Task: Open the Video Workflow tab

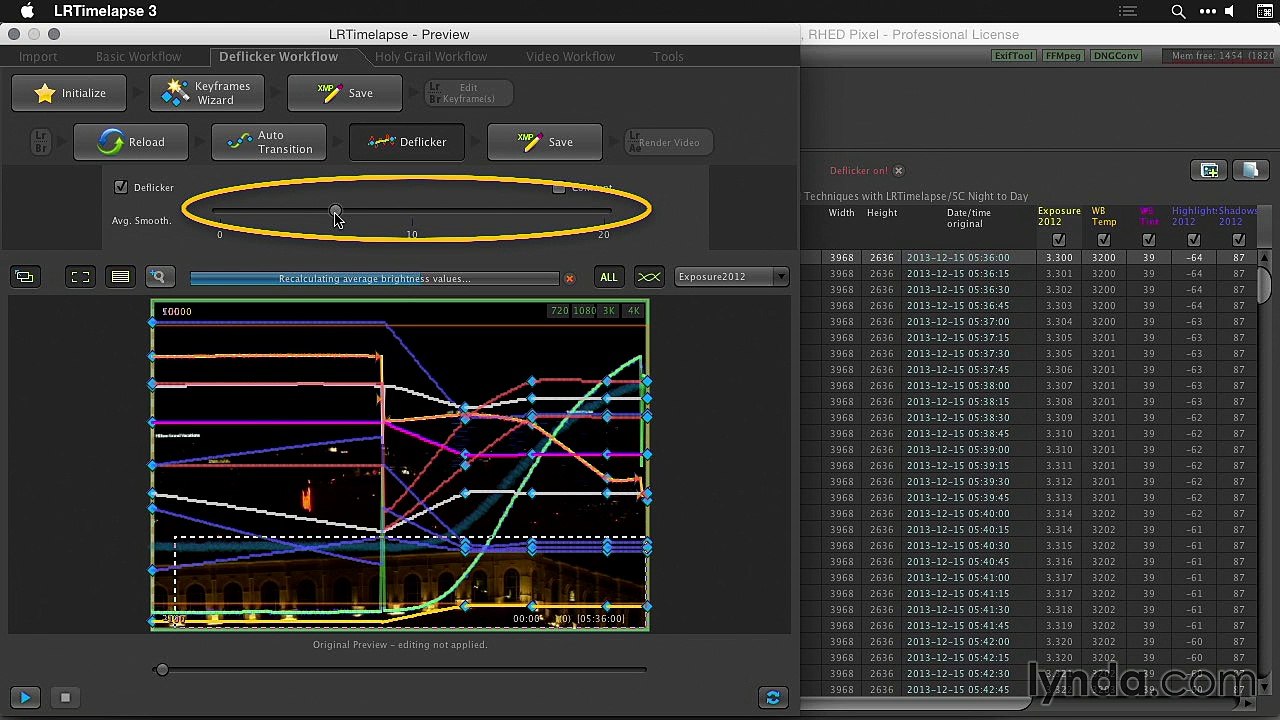Action: pyautogui.click(x=570, y=57)
